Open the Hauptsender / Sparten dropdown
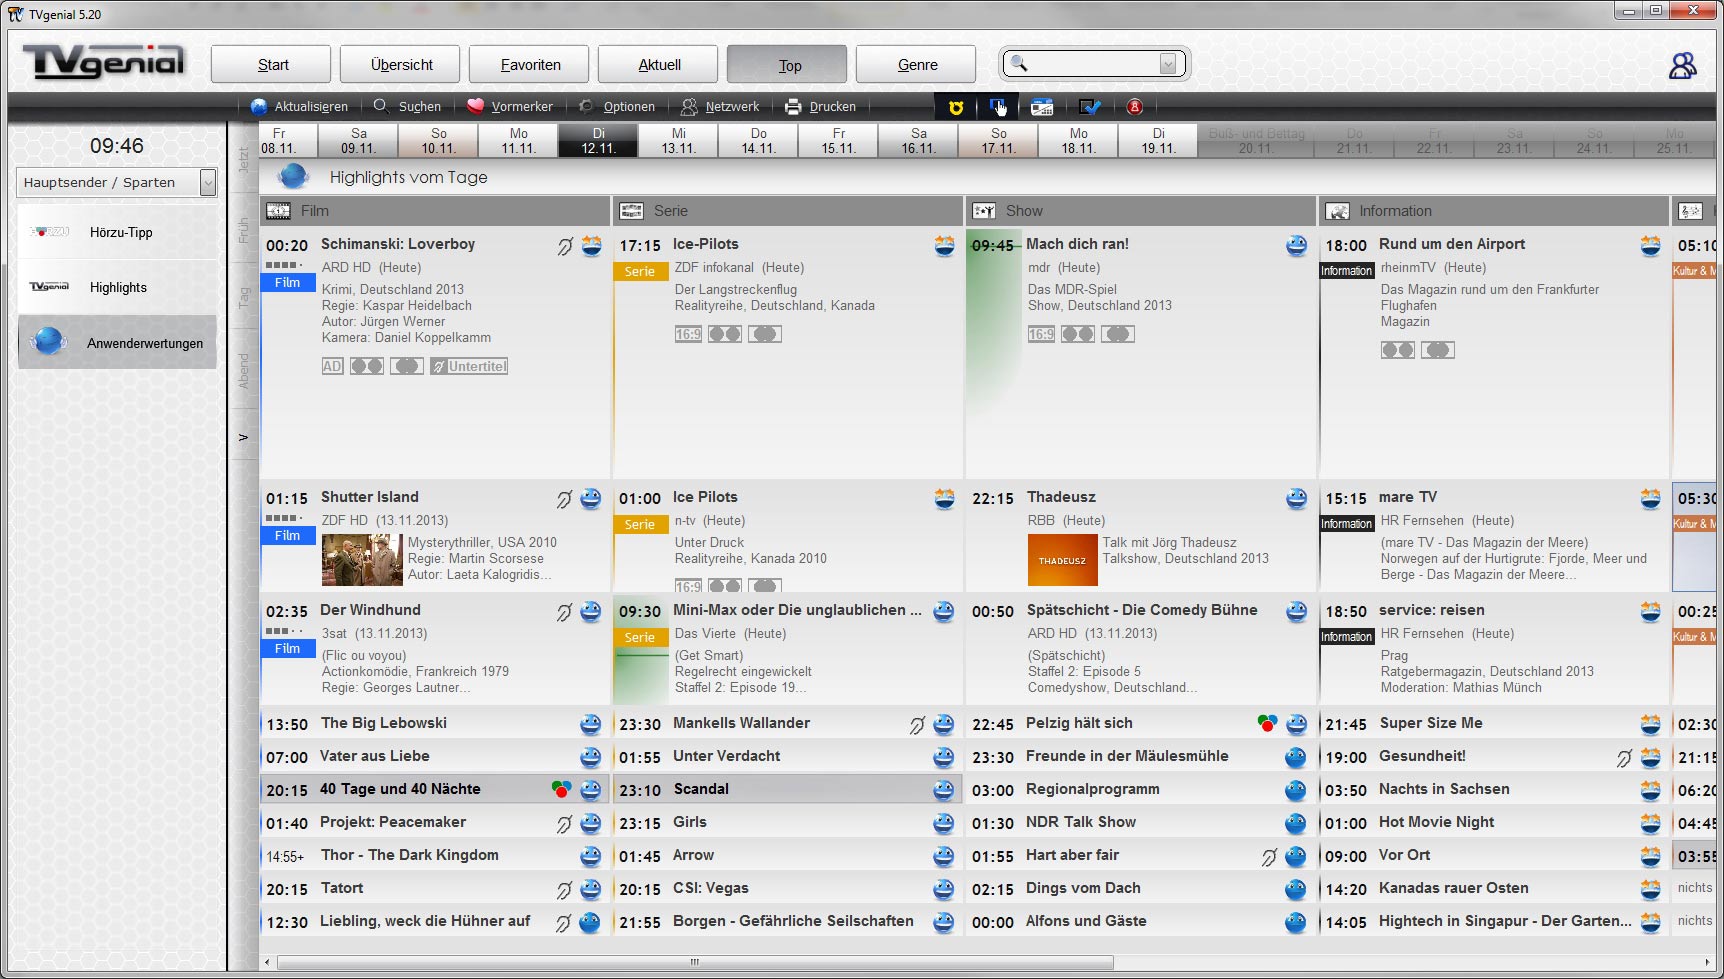 [117, 182]
